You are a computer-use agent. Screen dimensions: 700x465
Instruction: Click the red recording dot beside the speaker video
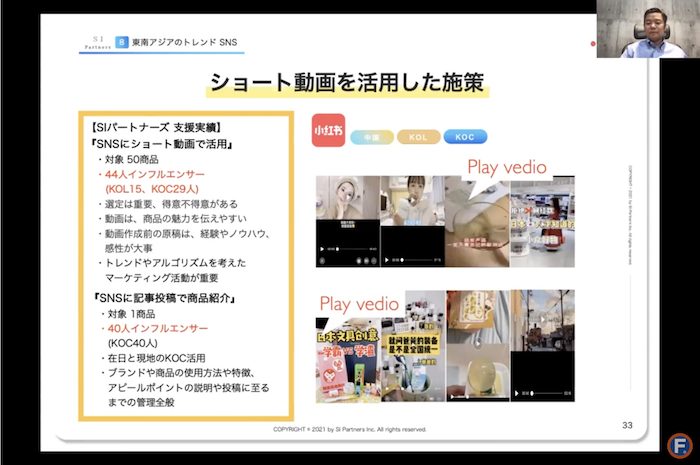593,44
